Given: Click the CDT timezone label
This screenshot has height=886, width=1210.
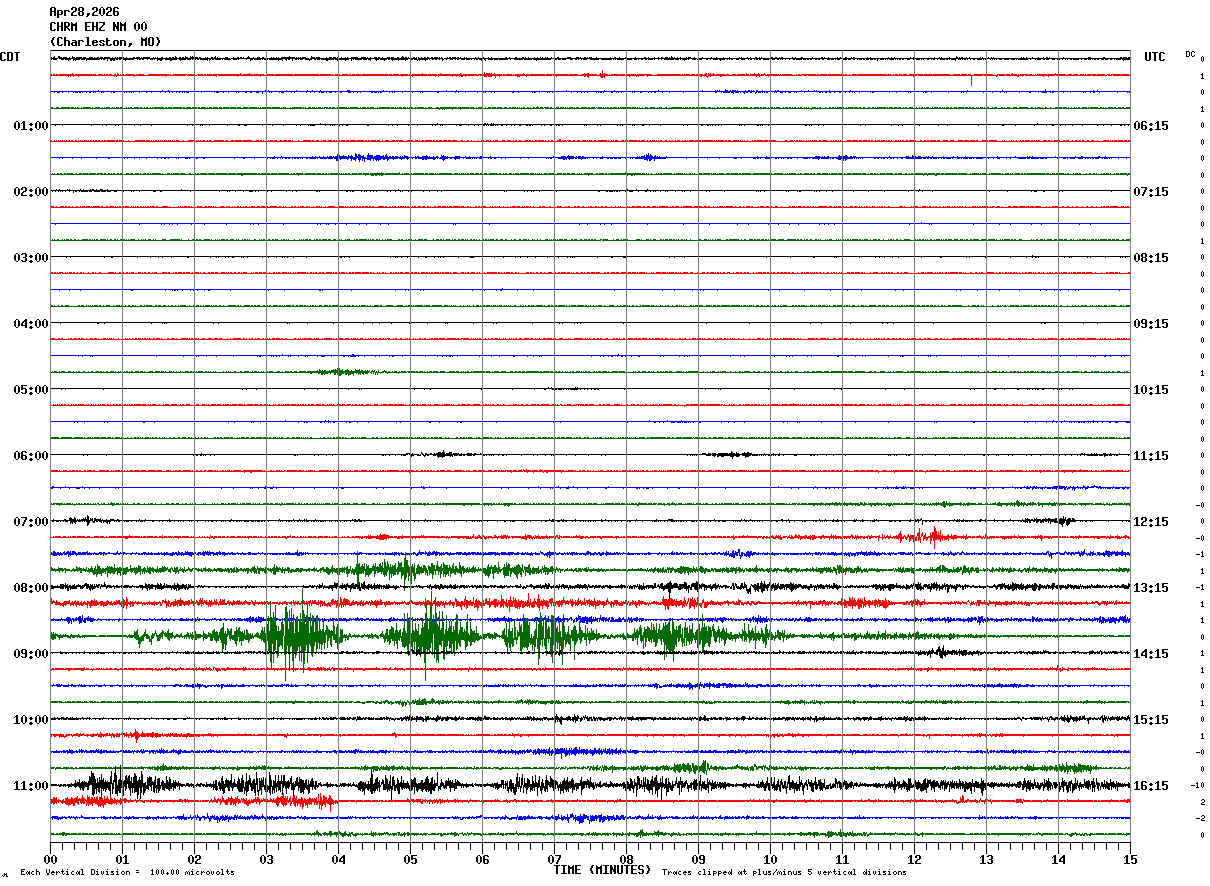Looking at the screenshot, I should pyautogui.click(x=10, y=57).
